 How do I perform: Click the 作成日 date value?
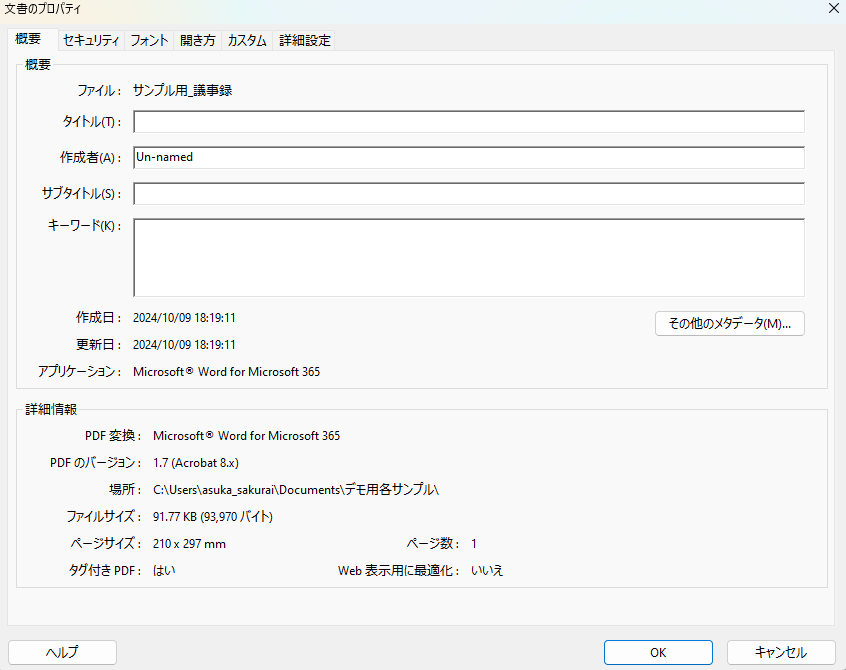[184, 318]
